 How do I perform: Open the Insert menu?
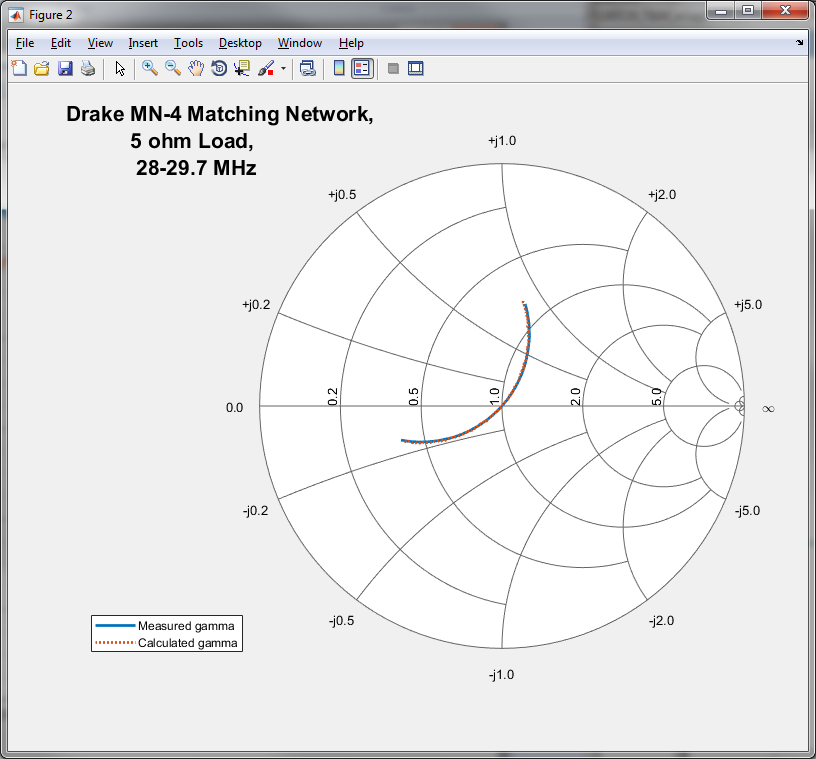(143, 43)
